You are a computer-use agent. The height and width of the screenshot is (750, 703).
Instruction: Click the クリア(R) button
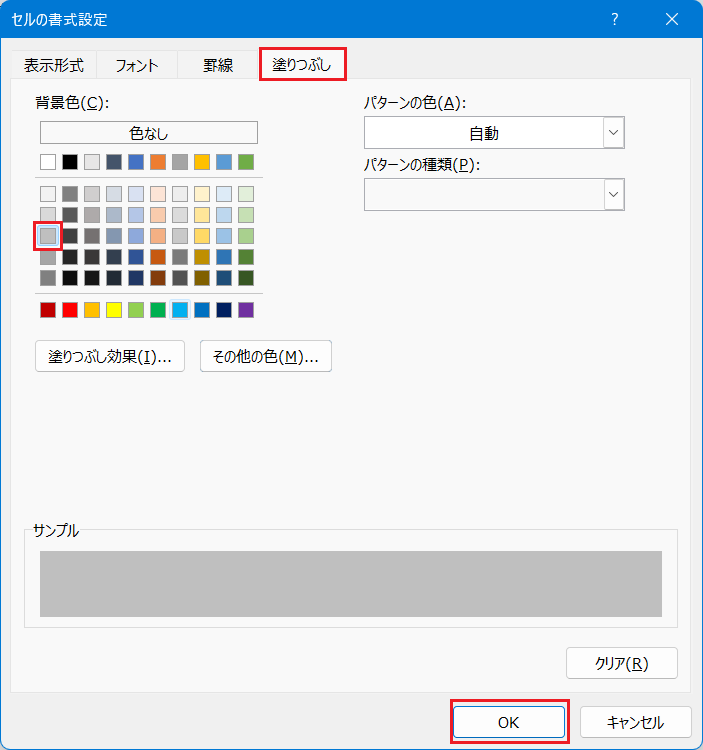622,663
